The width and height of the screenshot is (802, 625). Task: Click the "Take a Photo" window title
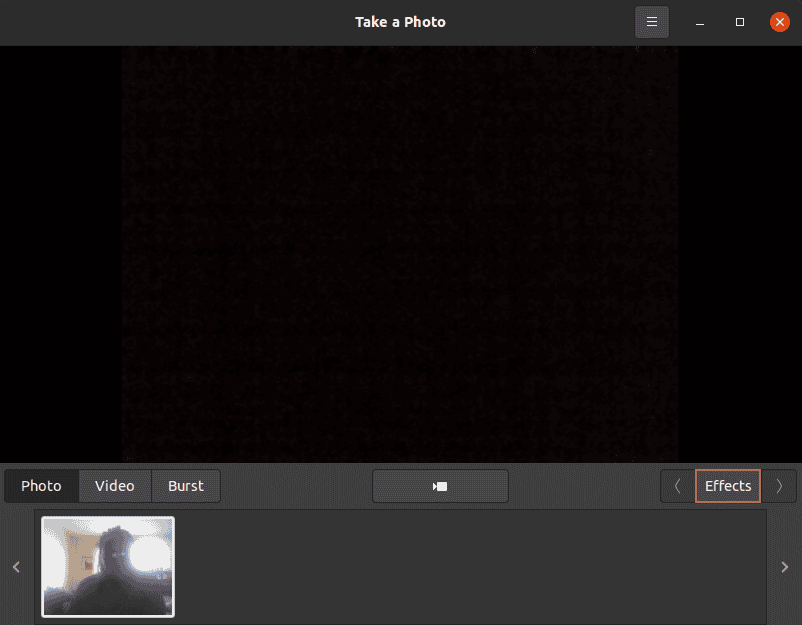tap(400, 22)
